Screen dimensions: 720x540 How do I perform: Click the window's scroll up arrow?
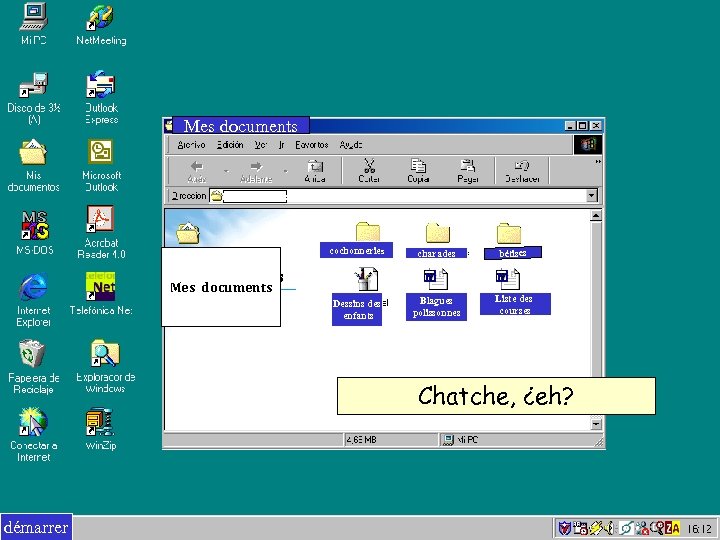pyautogui.click(x=596, y=215)
